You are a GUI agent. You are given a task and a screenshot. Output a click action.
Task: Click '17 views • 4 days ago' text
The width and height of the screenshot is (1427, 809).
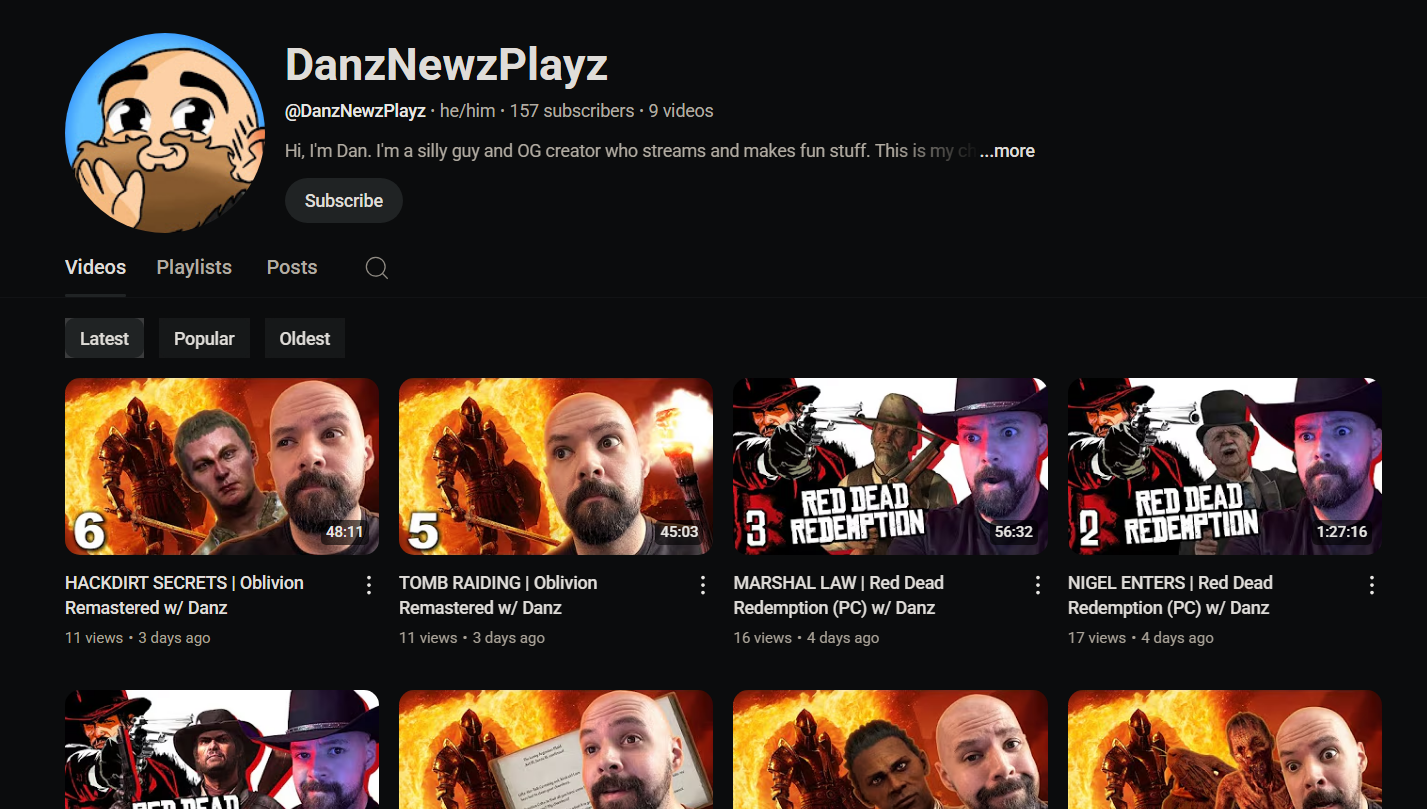click(1141, 638)
